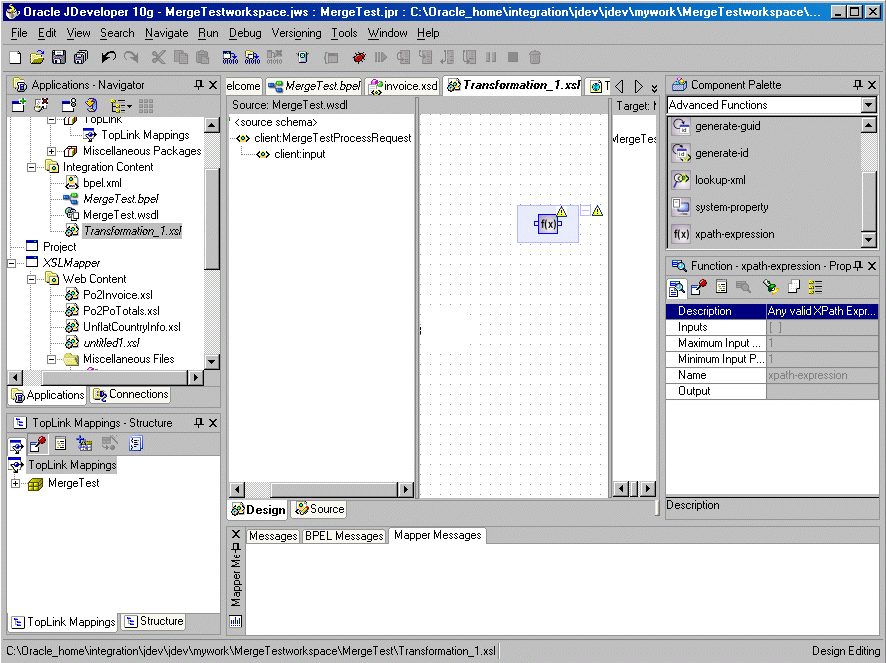
Task: Click the scroll editor tabs right arrow
Action: point(638,86)
